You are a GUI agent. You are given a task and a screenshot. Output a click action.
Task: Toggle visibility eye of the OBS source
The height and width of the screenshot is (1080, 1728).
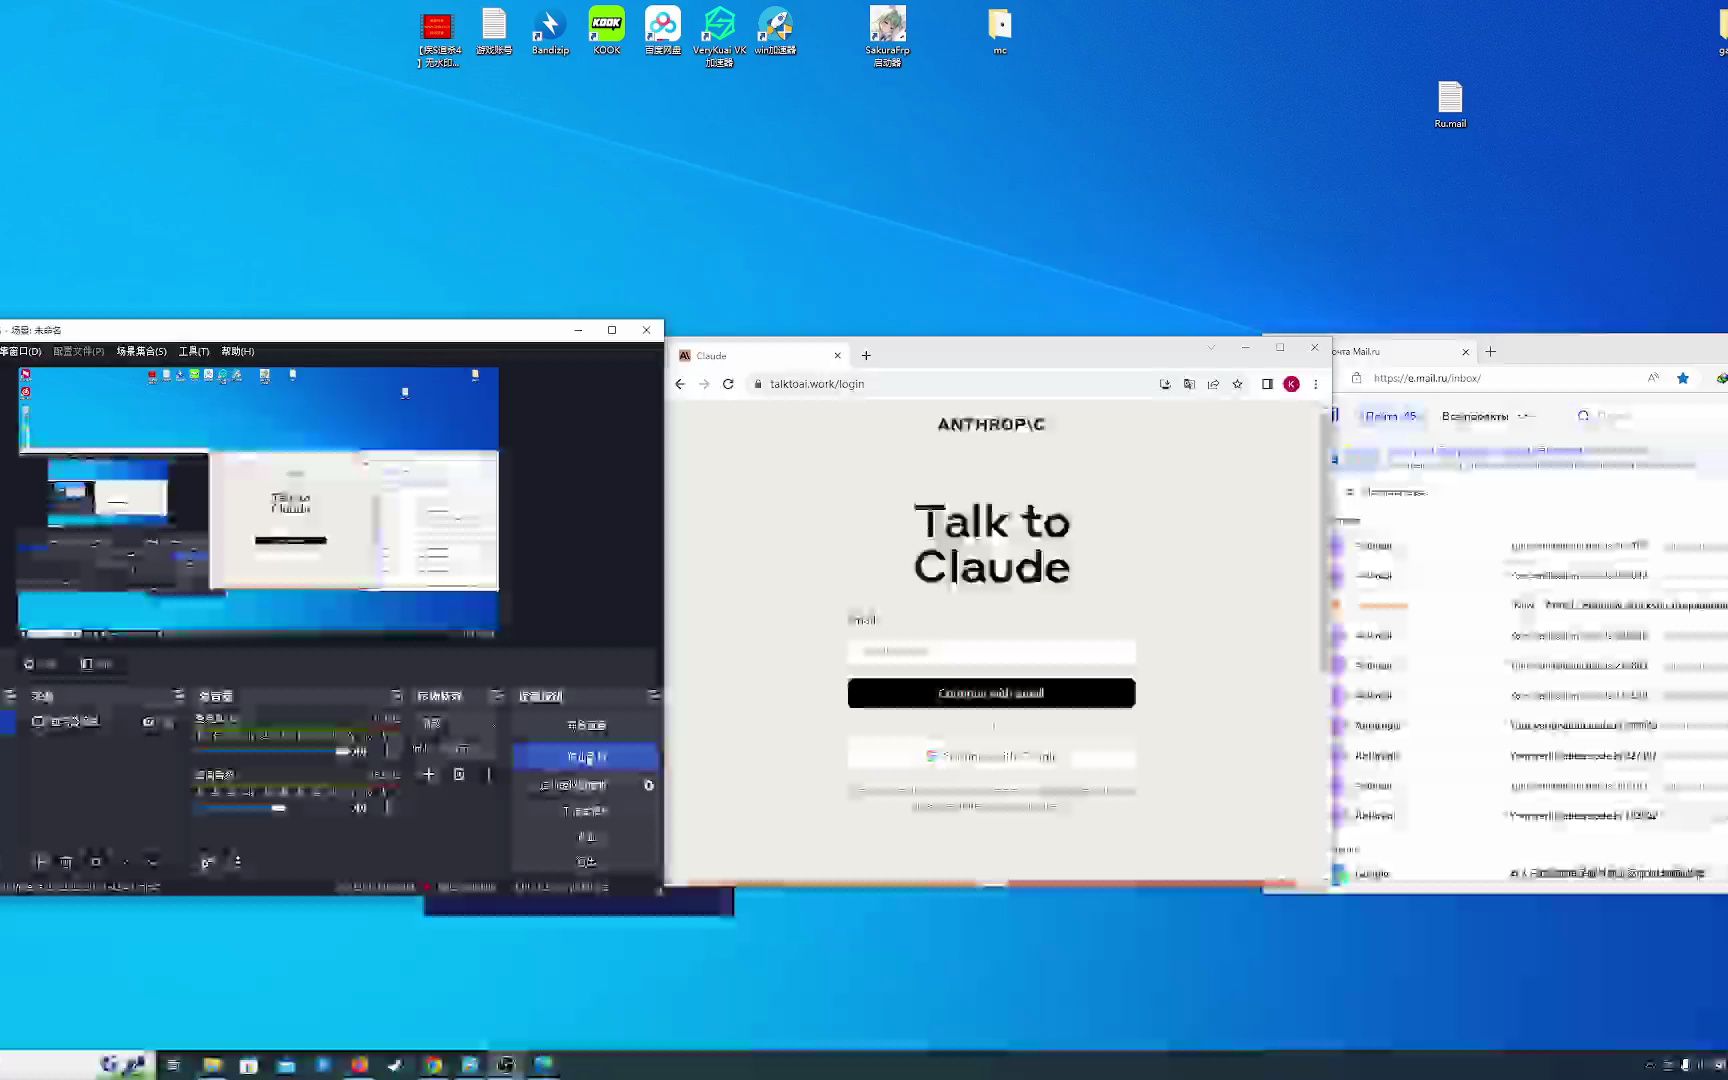148,721
